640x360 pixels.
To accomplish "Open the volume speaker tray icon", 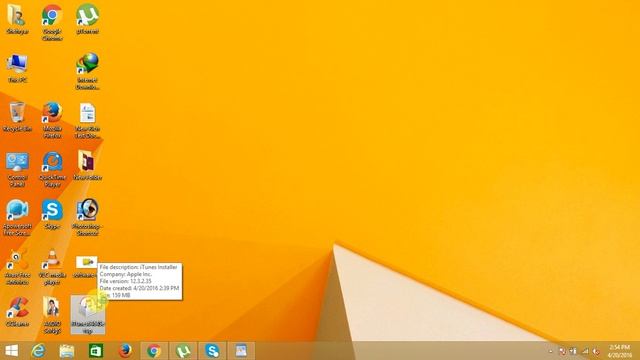I will click(x=596, y=351).
